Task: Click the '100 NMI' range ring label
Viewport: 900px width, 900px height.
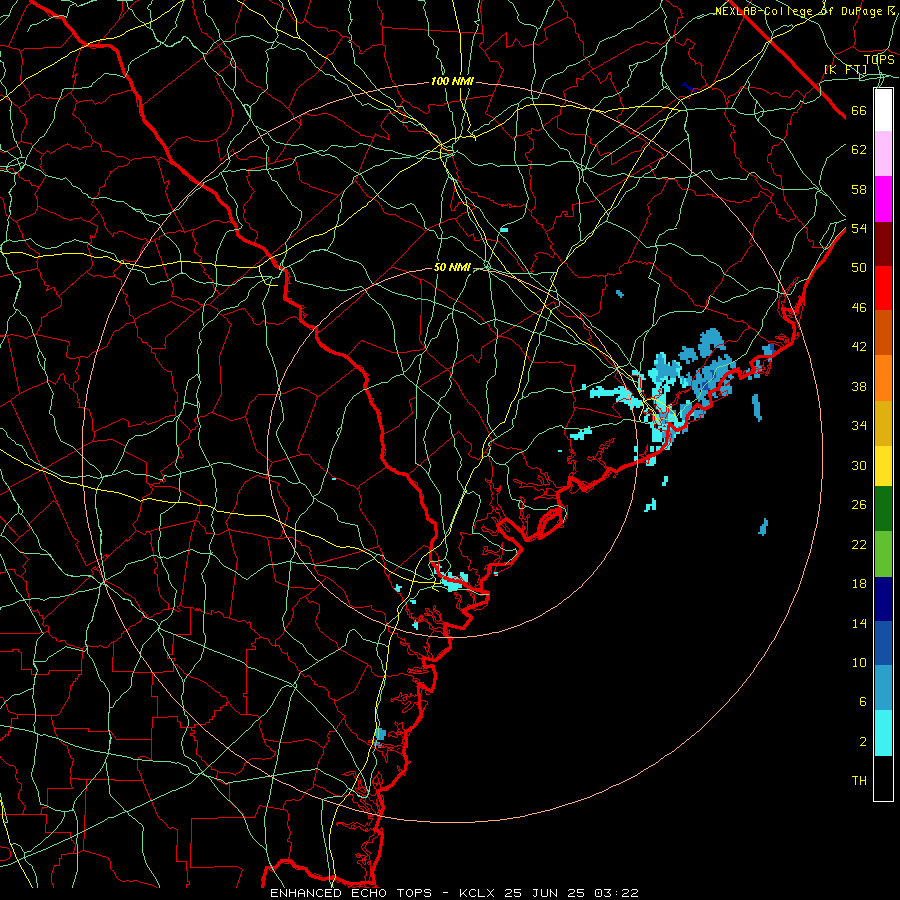Action: [452, 82]
